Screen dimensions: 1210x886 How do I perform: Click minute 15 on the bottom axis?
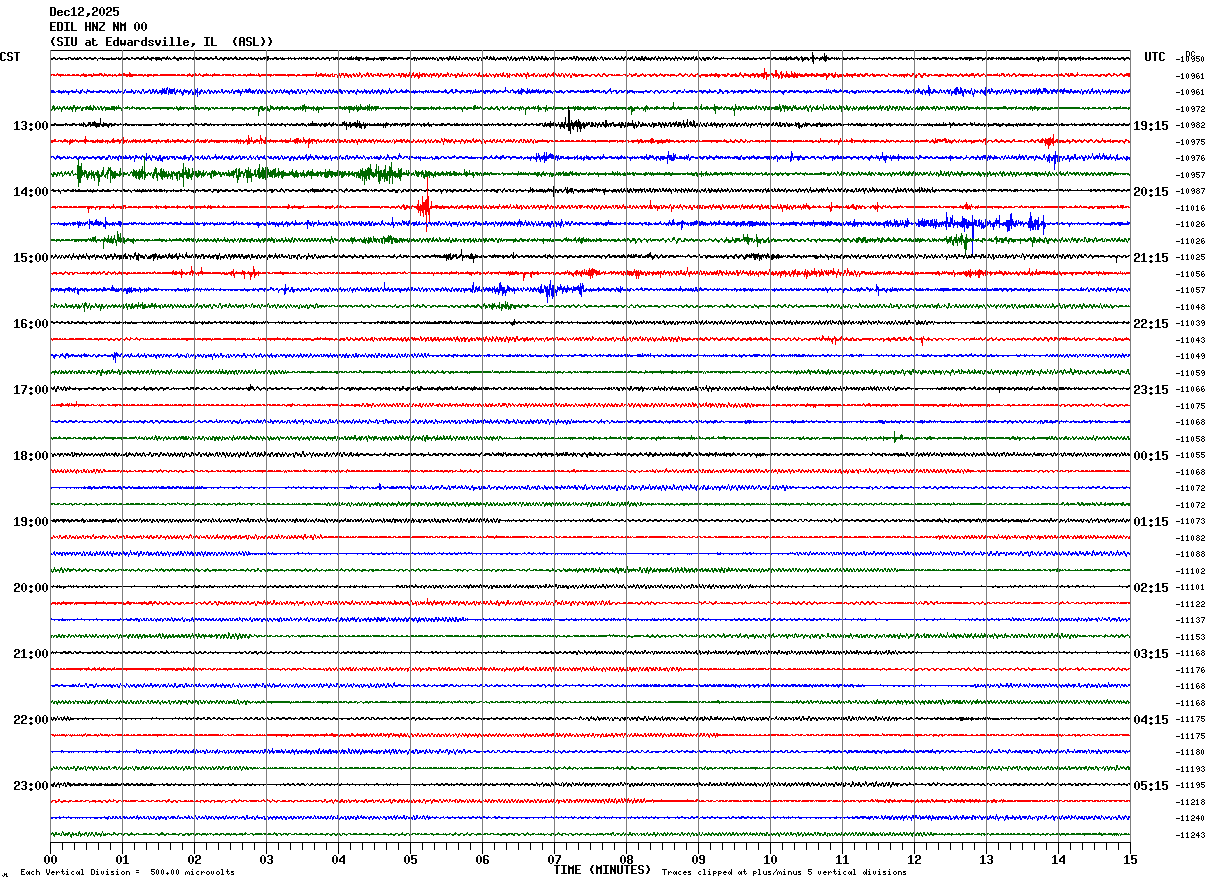click(1130, 859)
